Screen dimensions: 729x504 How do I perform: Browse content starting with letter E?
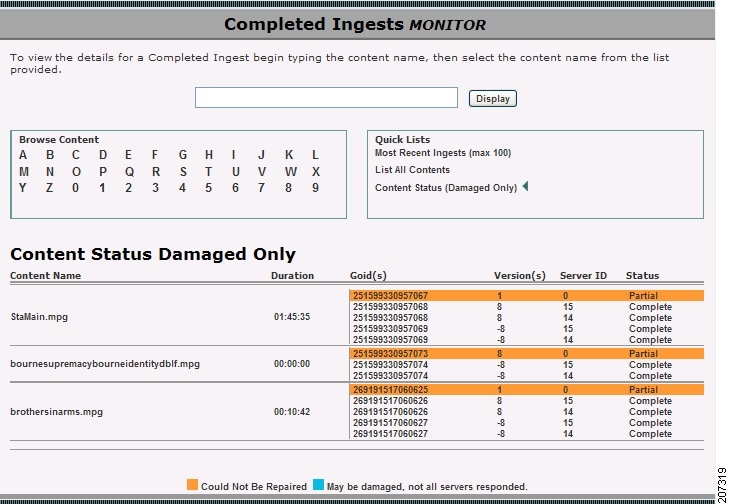[128, 155]
